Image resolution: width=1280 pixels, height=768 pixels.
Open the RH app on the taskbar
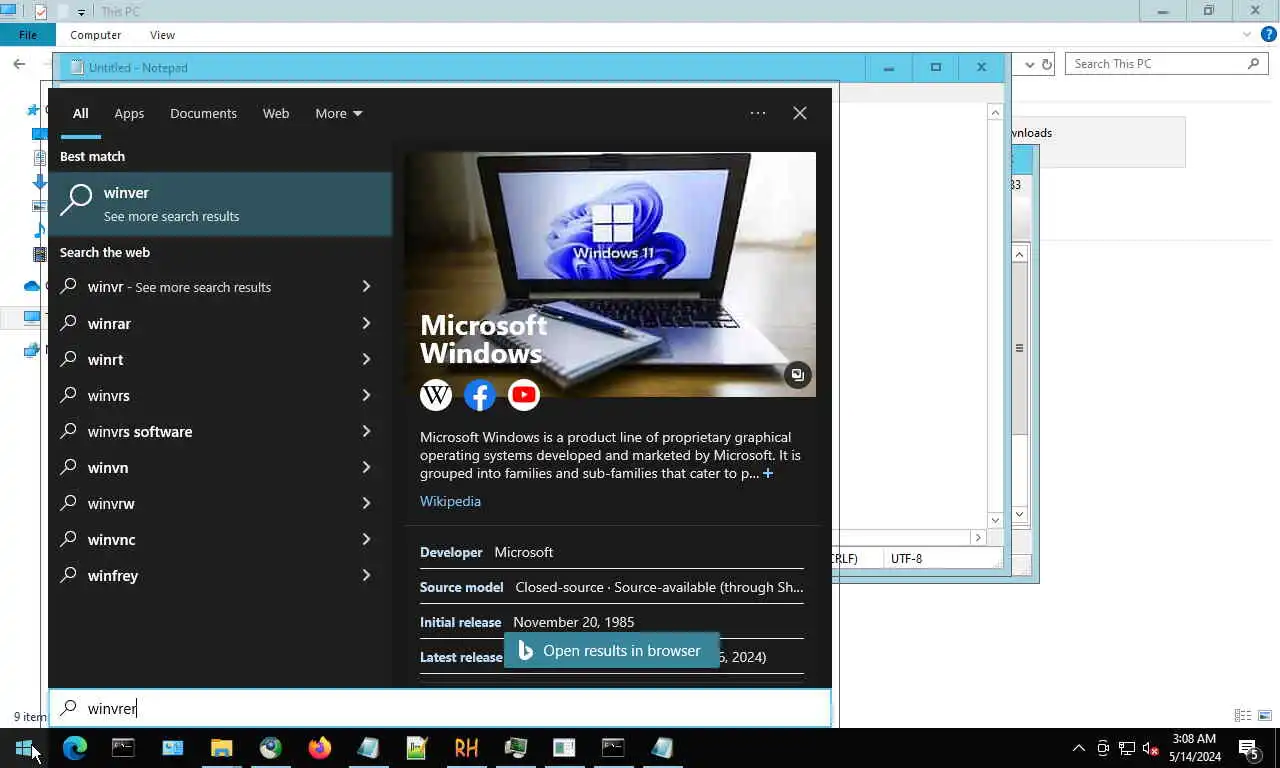click(x=466, y=748)
